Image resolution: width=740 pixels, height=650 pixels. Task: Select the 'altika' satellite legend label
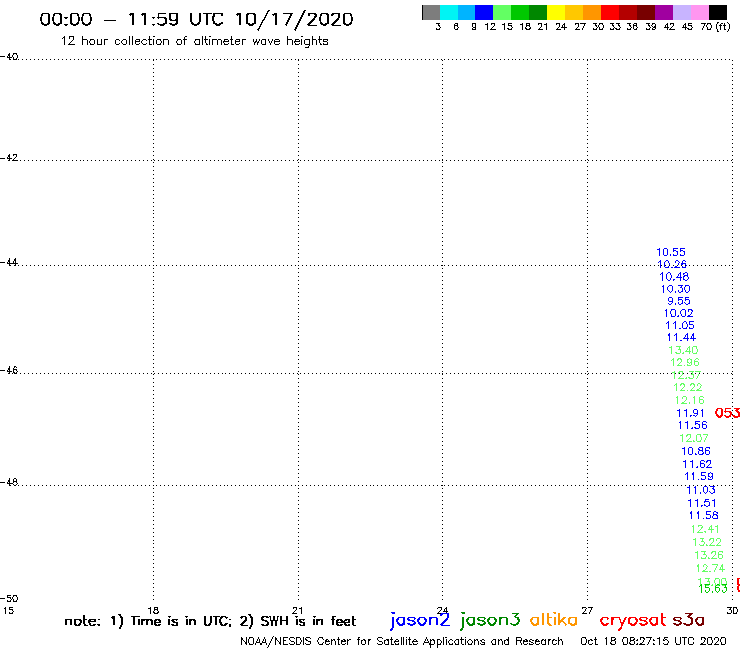pos(554,620)
